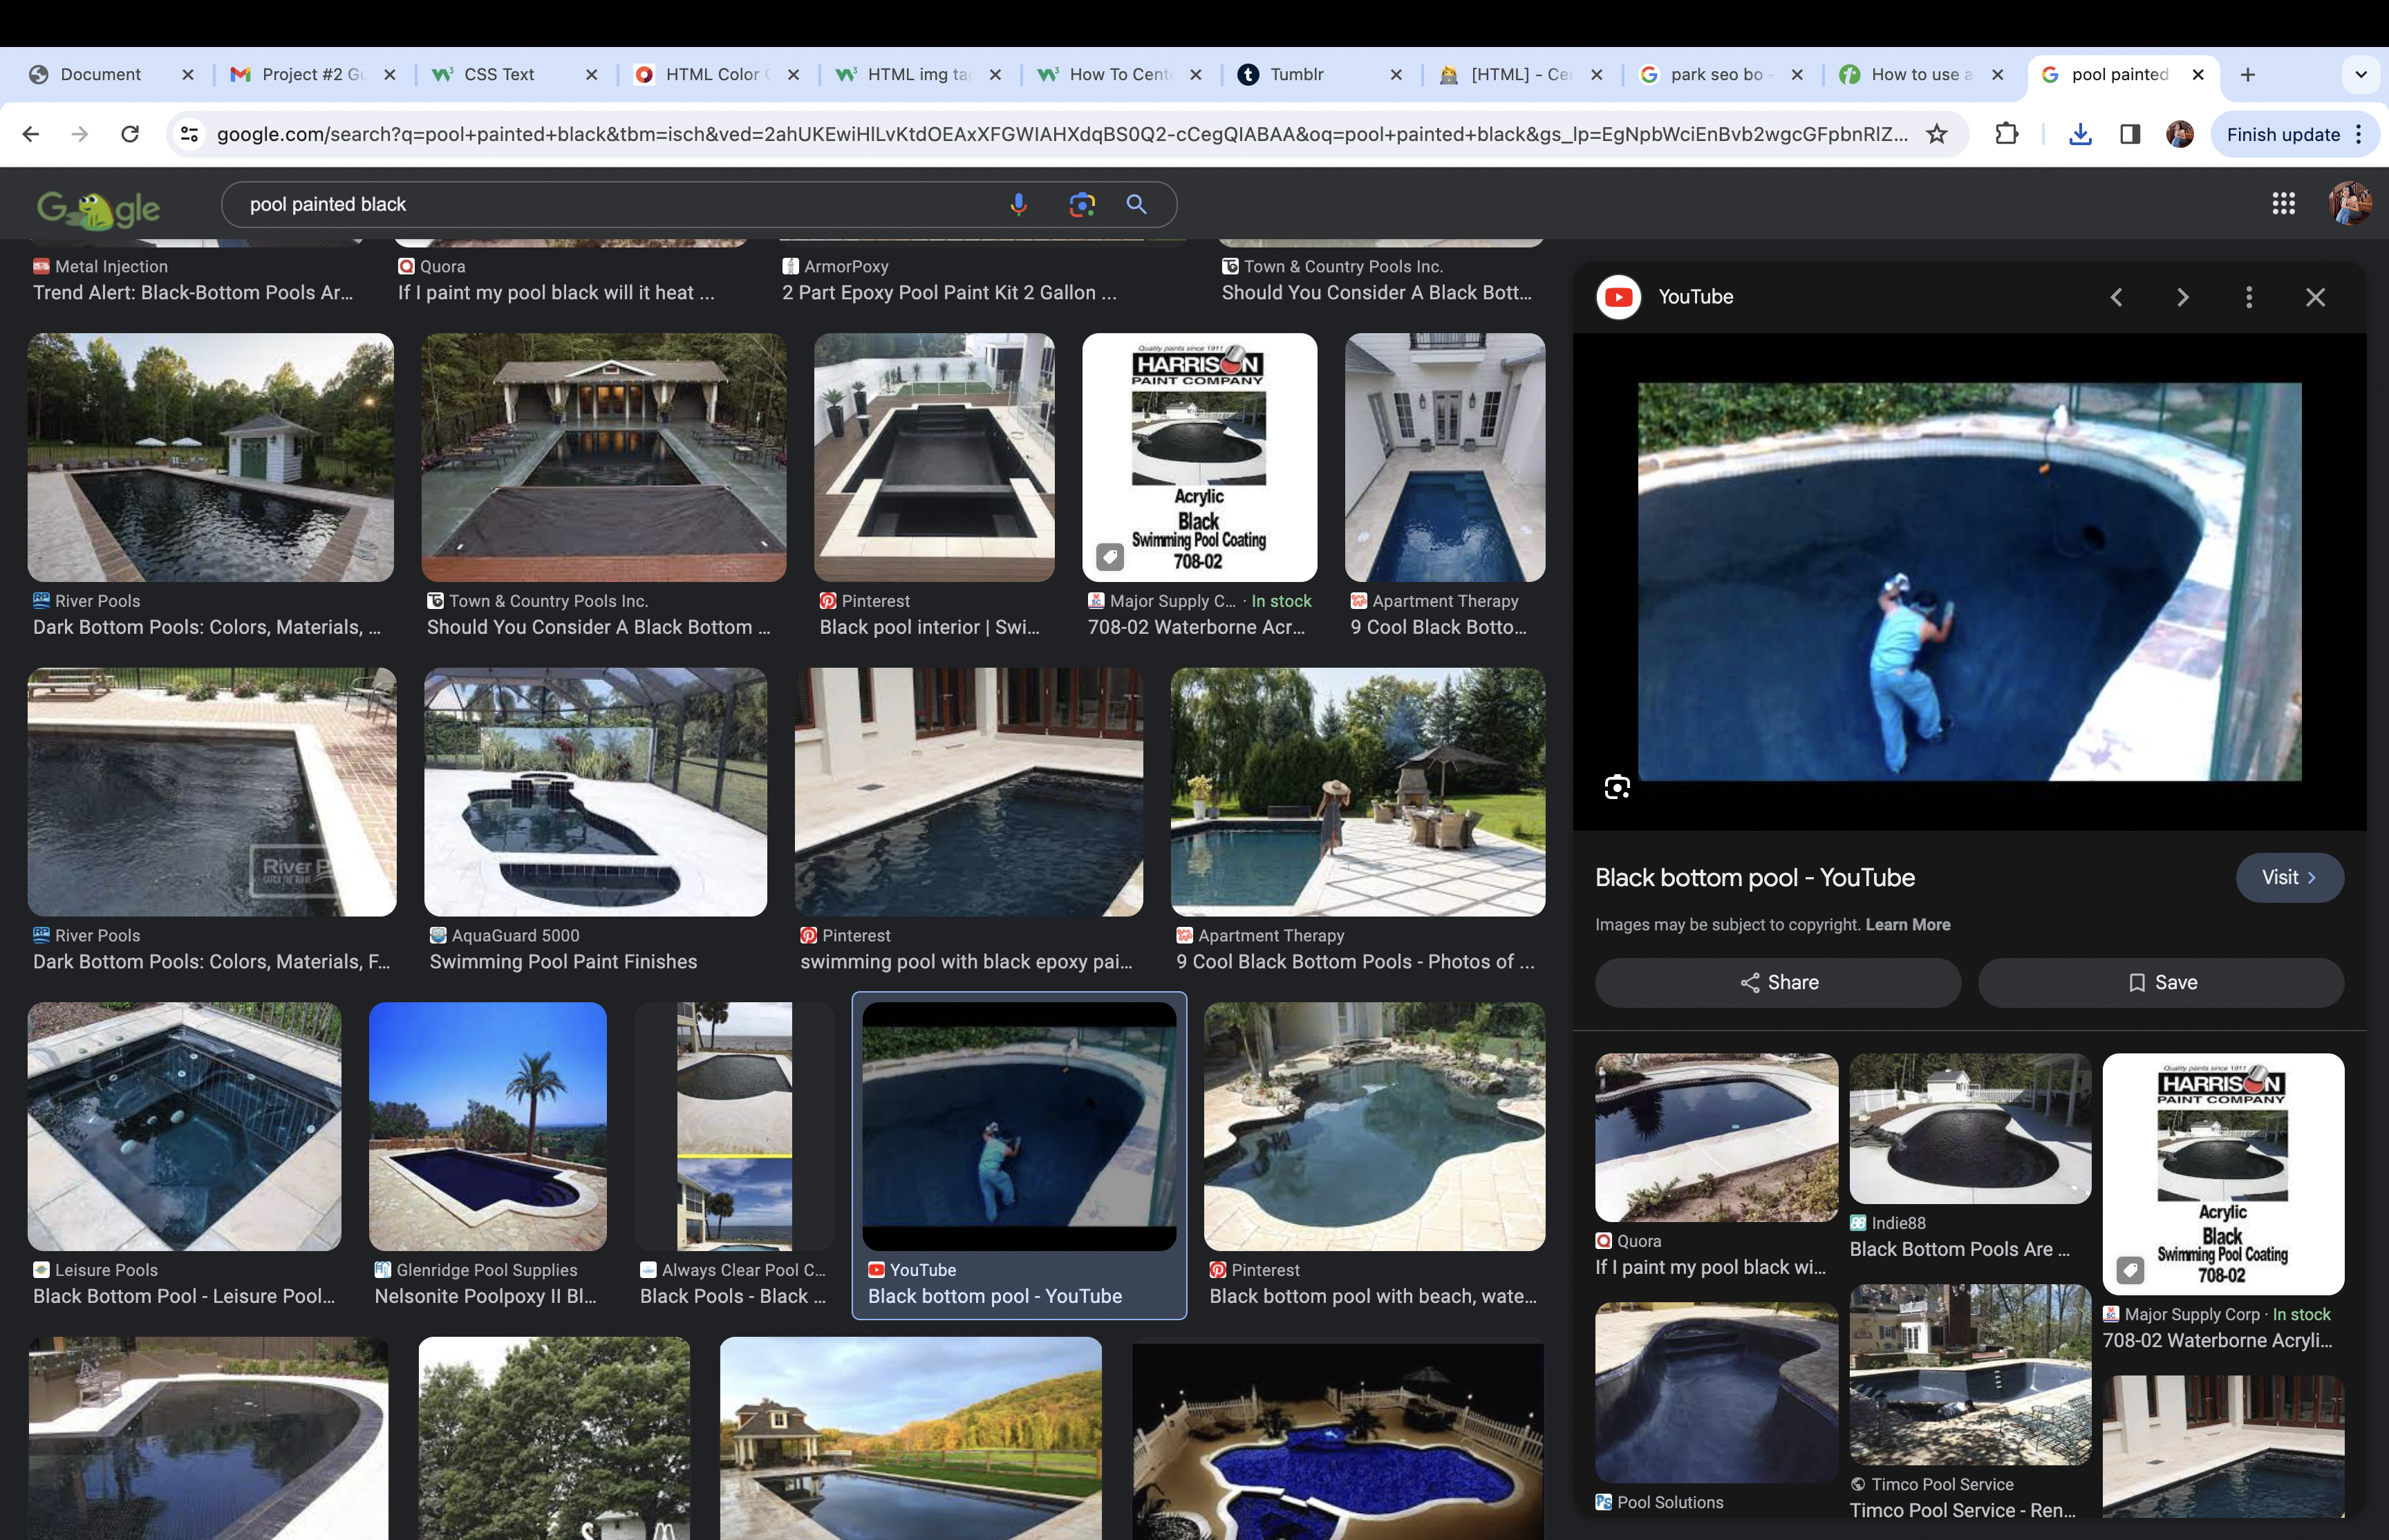Toggle the Chrome side panel
The width and height of the screenshot is (2389, 1540).
point(2130,134)
